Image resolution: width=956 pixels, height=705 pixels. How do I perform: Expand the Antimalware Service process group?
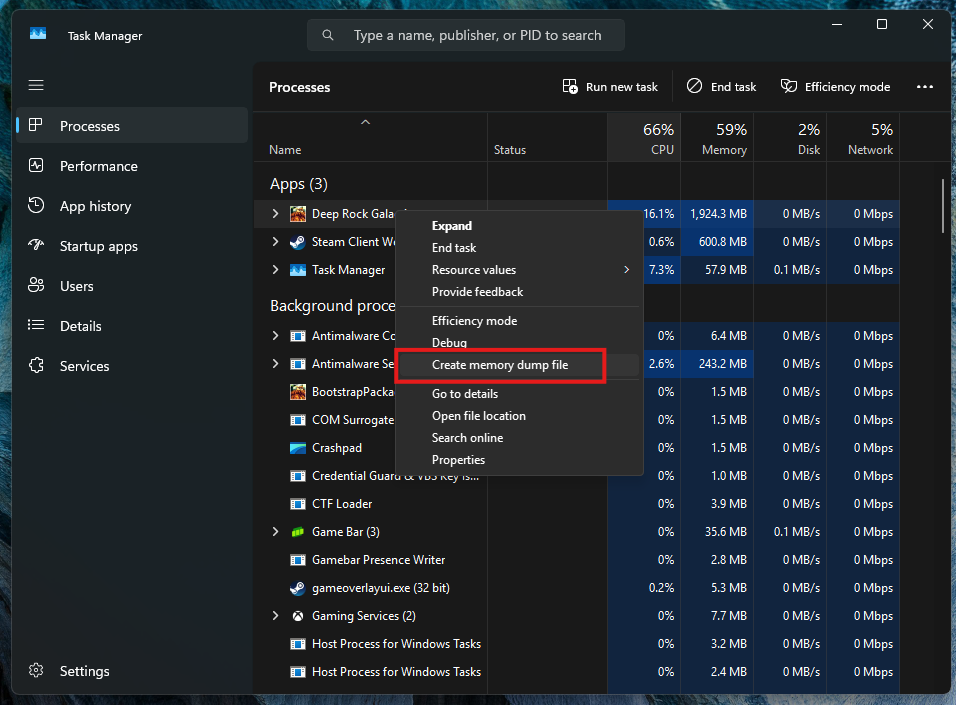pos(276,363)
